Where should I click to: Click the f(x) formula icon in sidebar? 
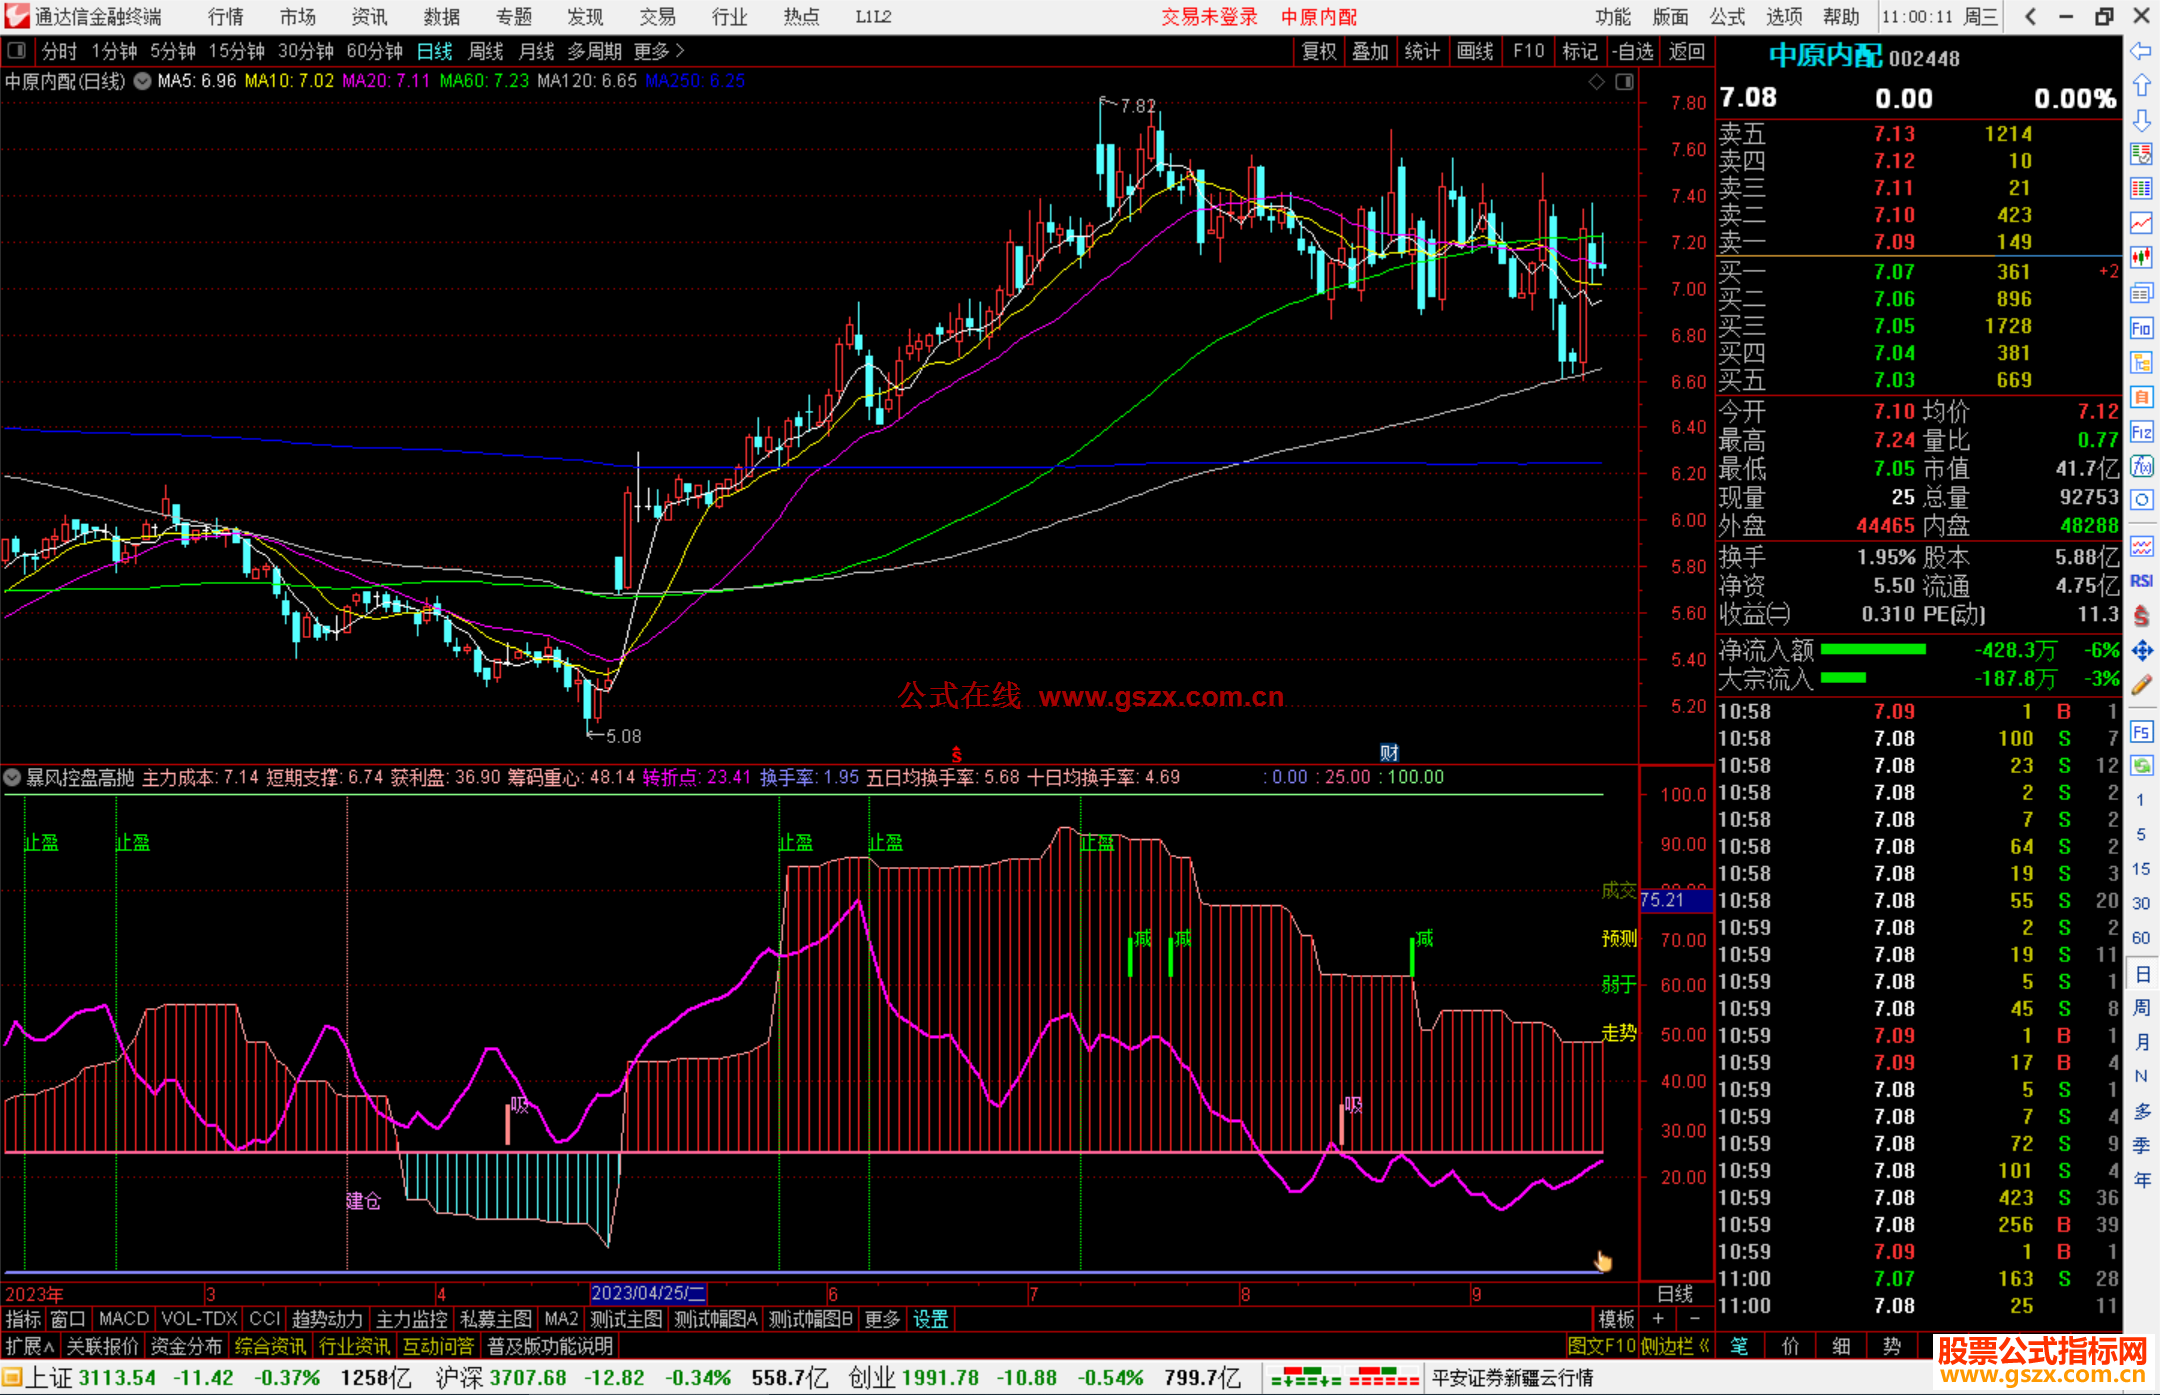[x=2141, y=466]
